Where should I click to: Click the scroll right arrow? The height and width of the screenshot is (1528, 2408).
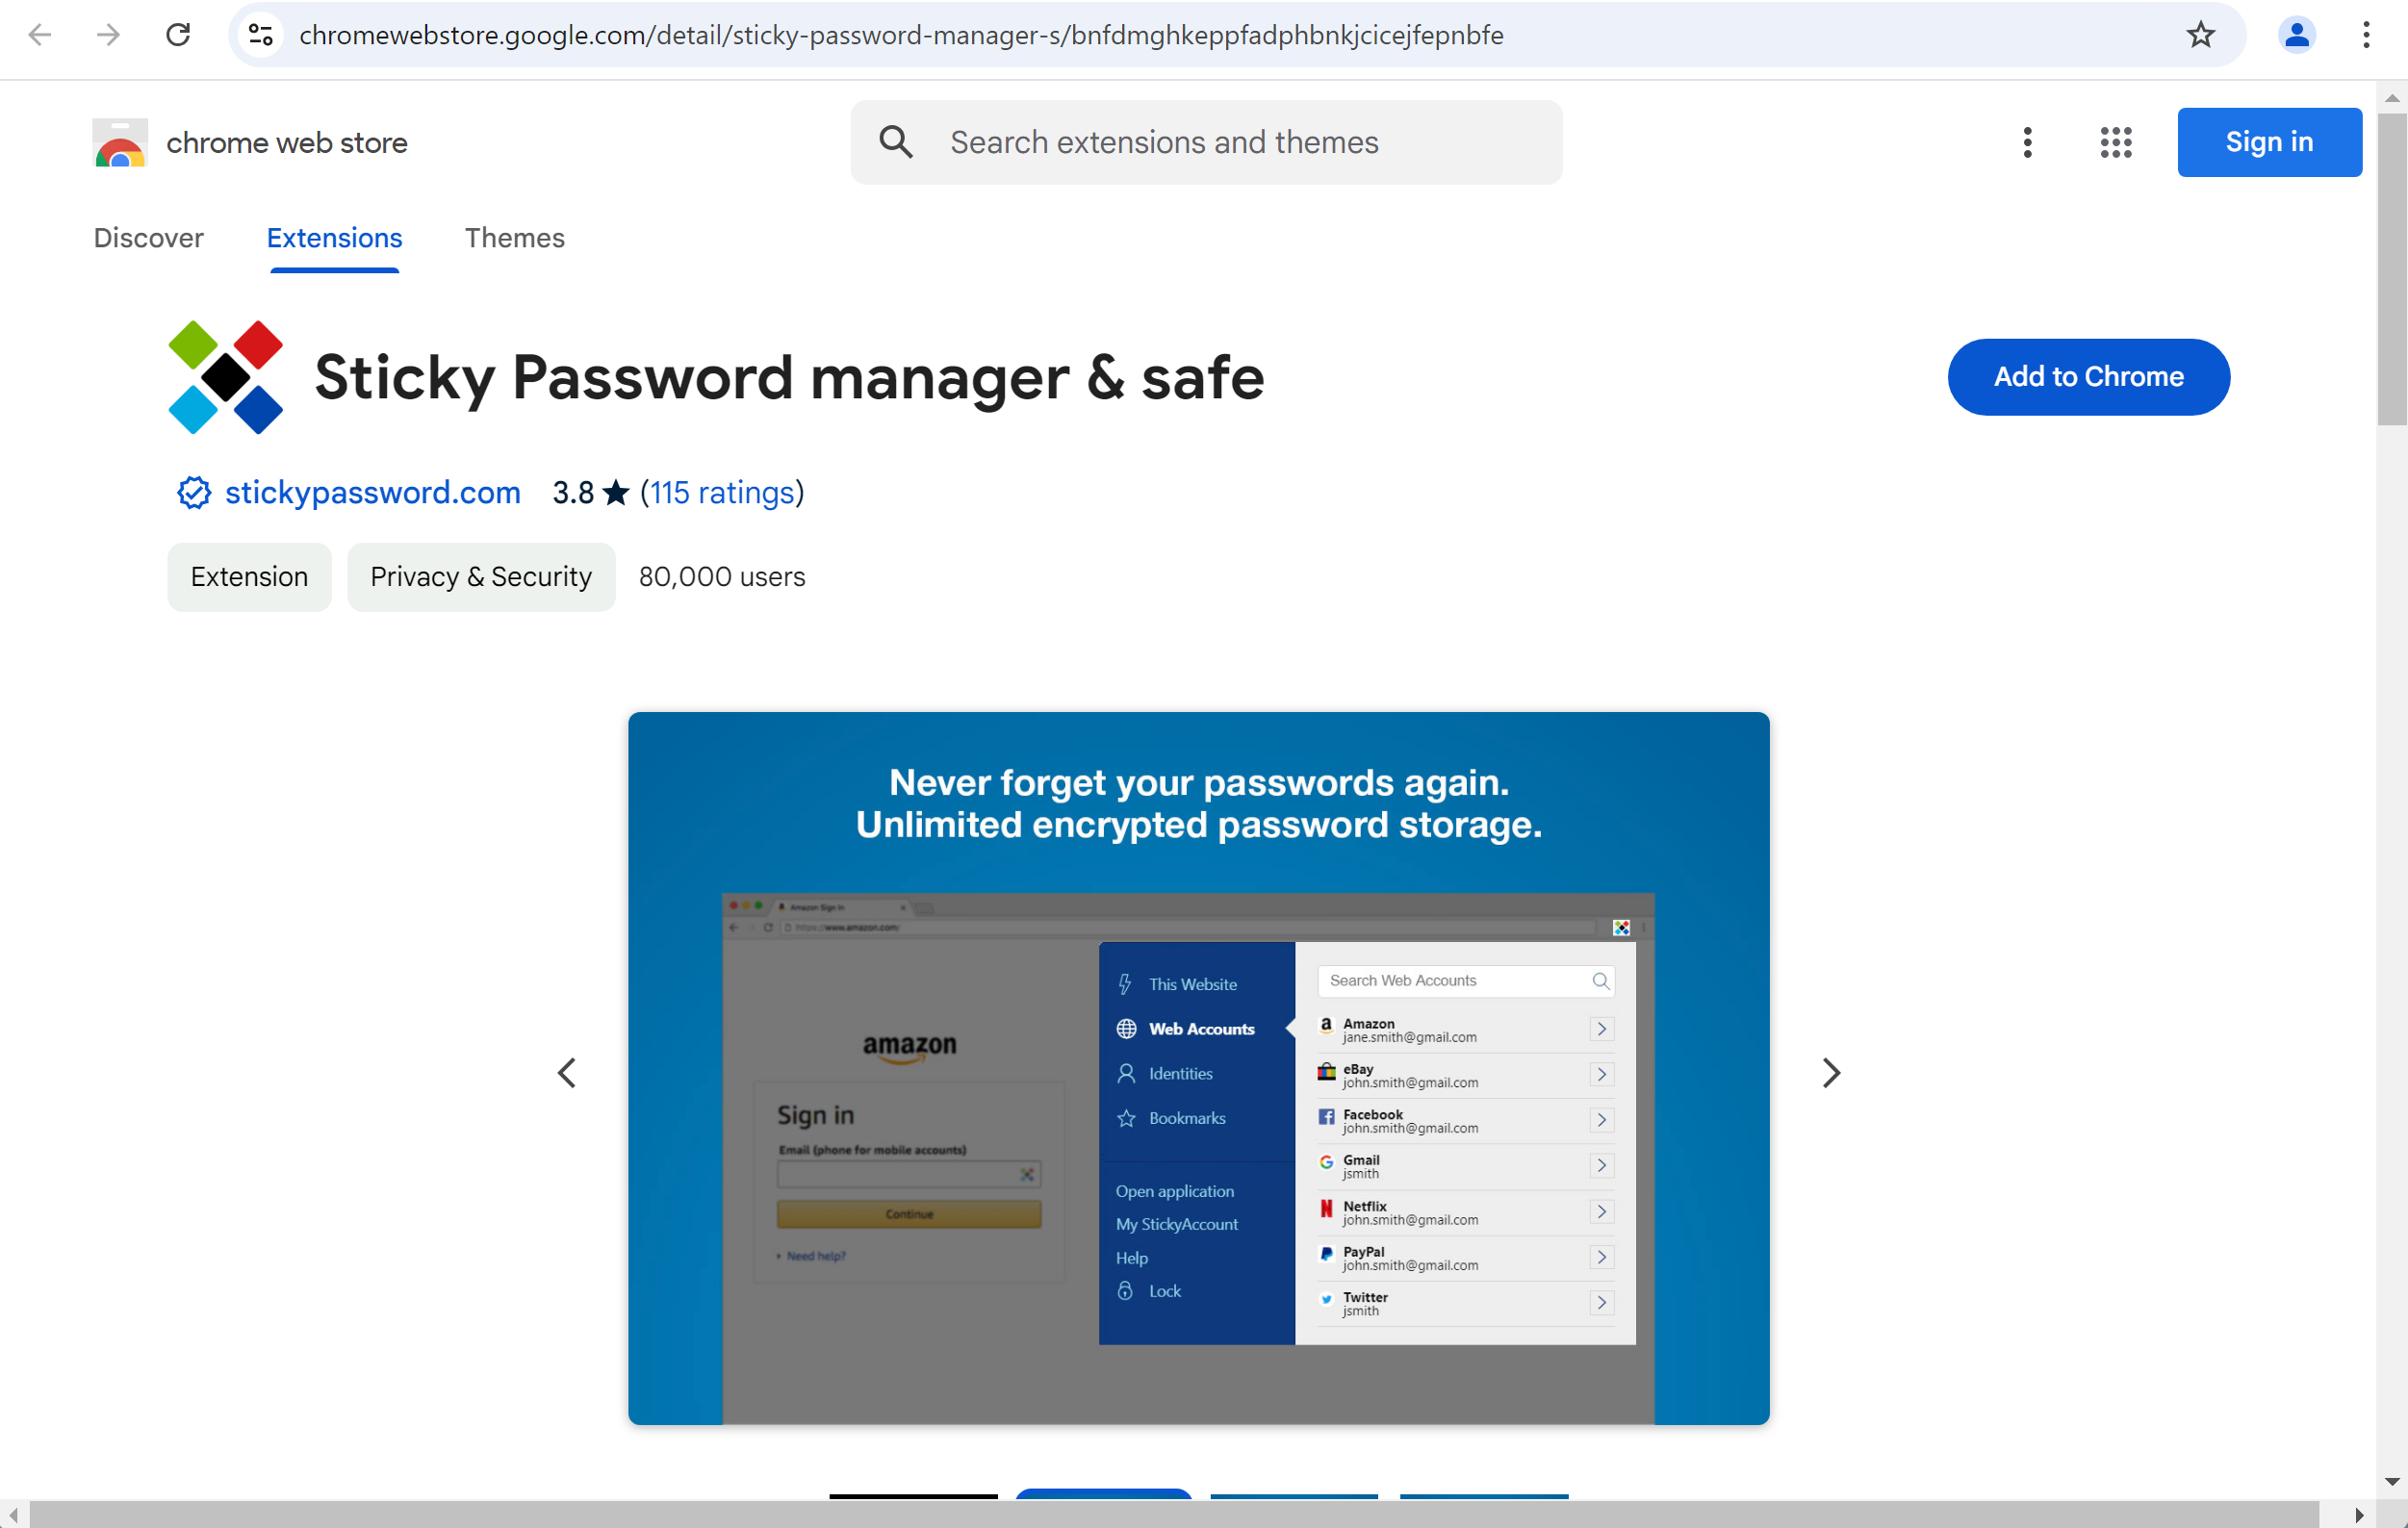click(x=2359, y=1514)
